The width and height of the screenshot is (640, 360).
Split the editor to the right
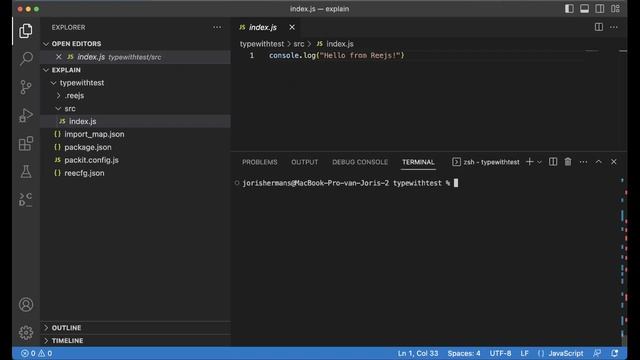coord(598,27)
